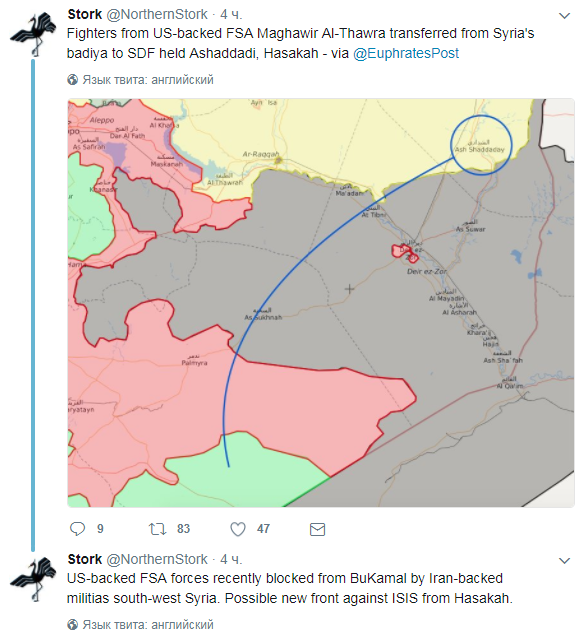Click the circled Ash Shaddaday area on the map

click(x=481, y=145)
